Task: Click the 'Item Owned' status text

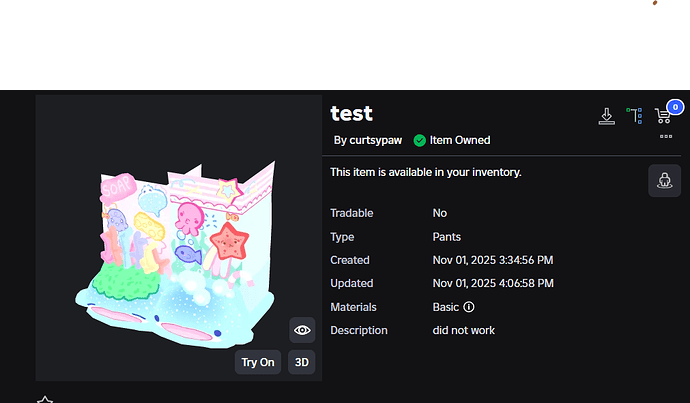Action: tap(460, 140)
